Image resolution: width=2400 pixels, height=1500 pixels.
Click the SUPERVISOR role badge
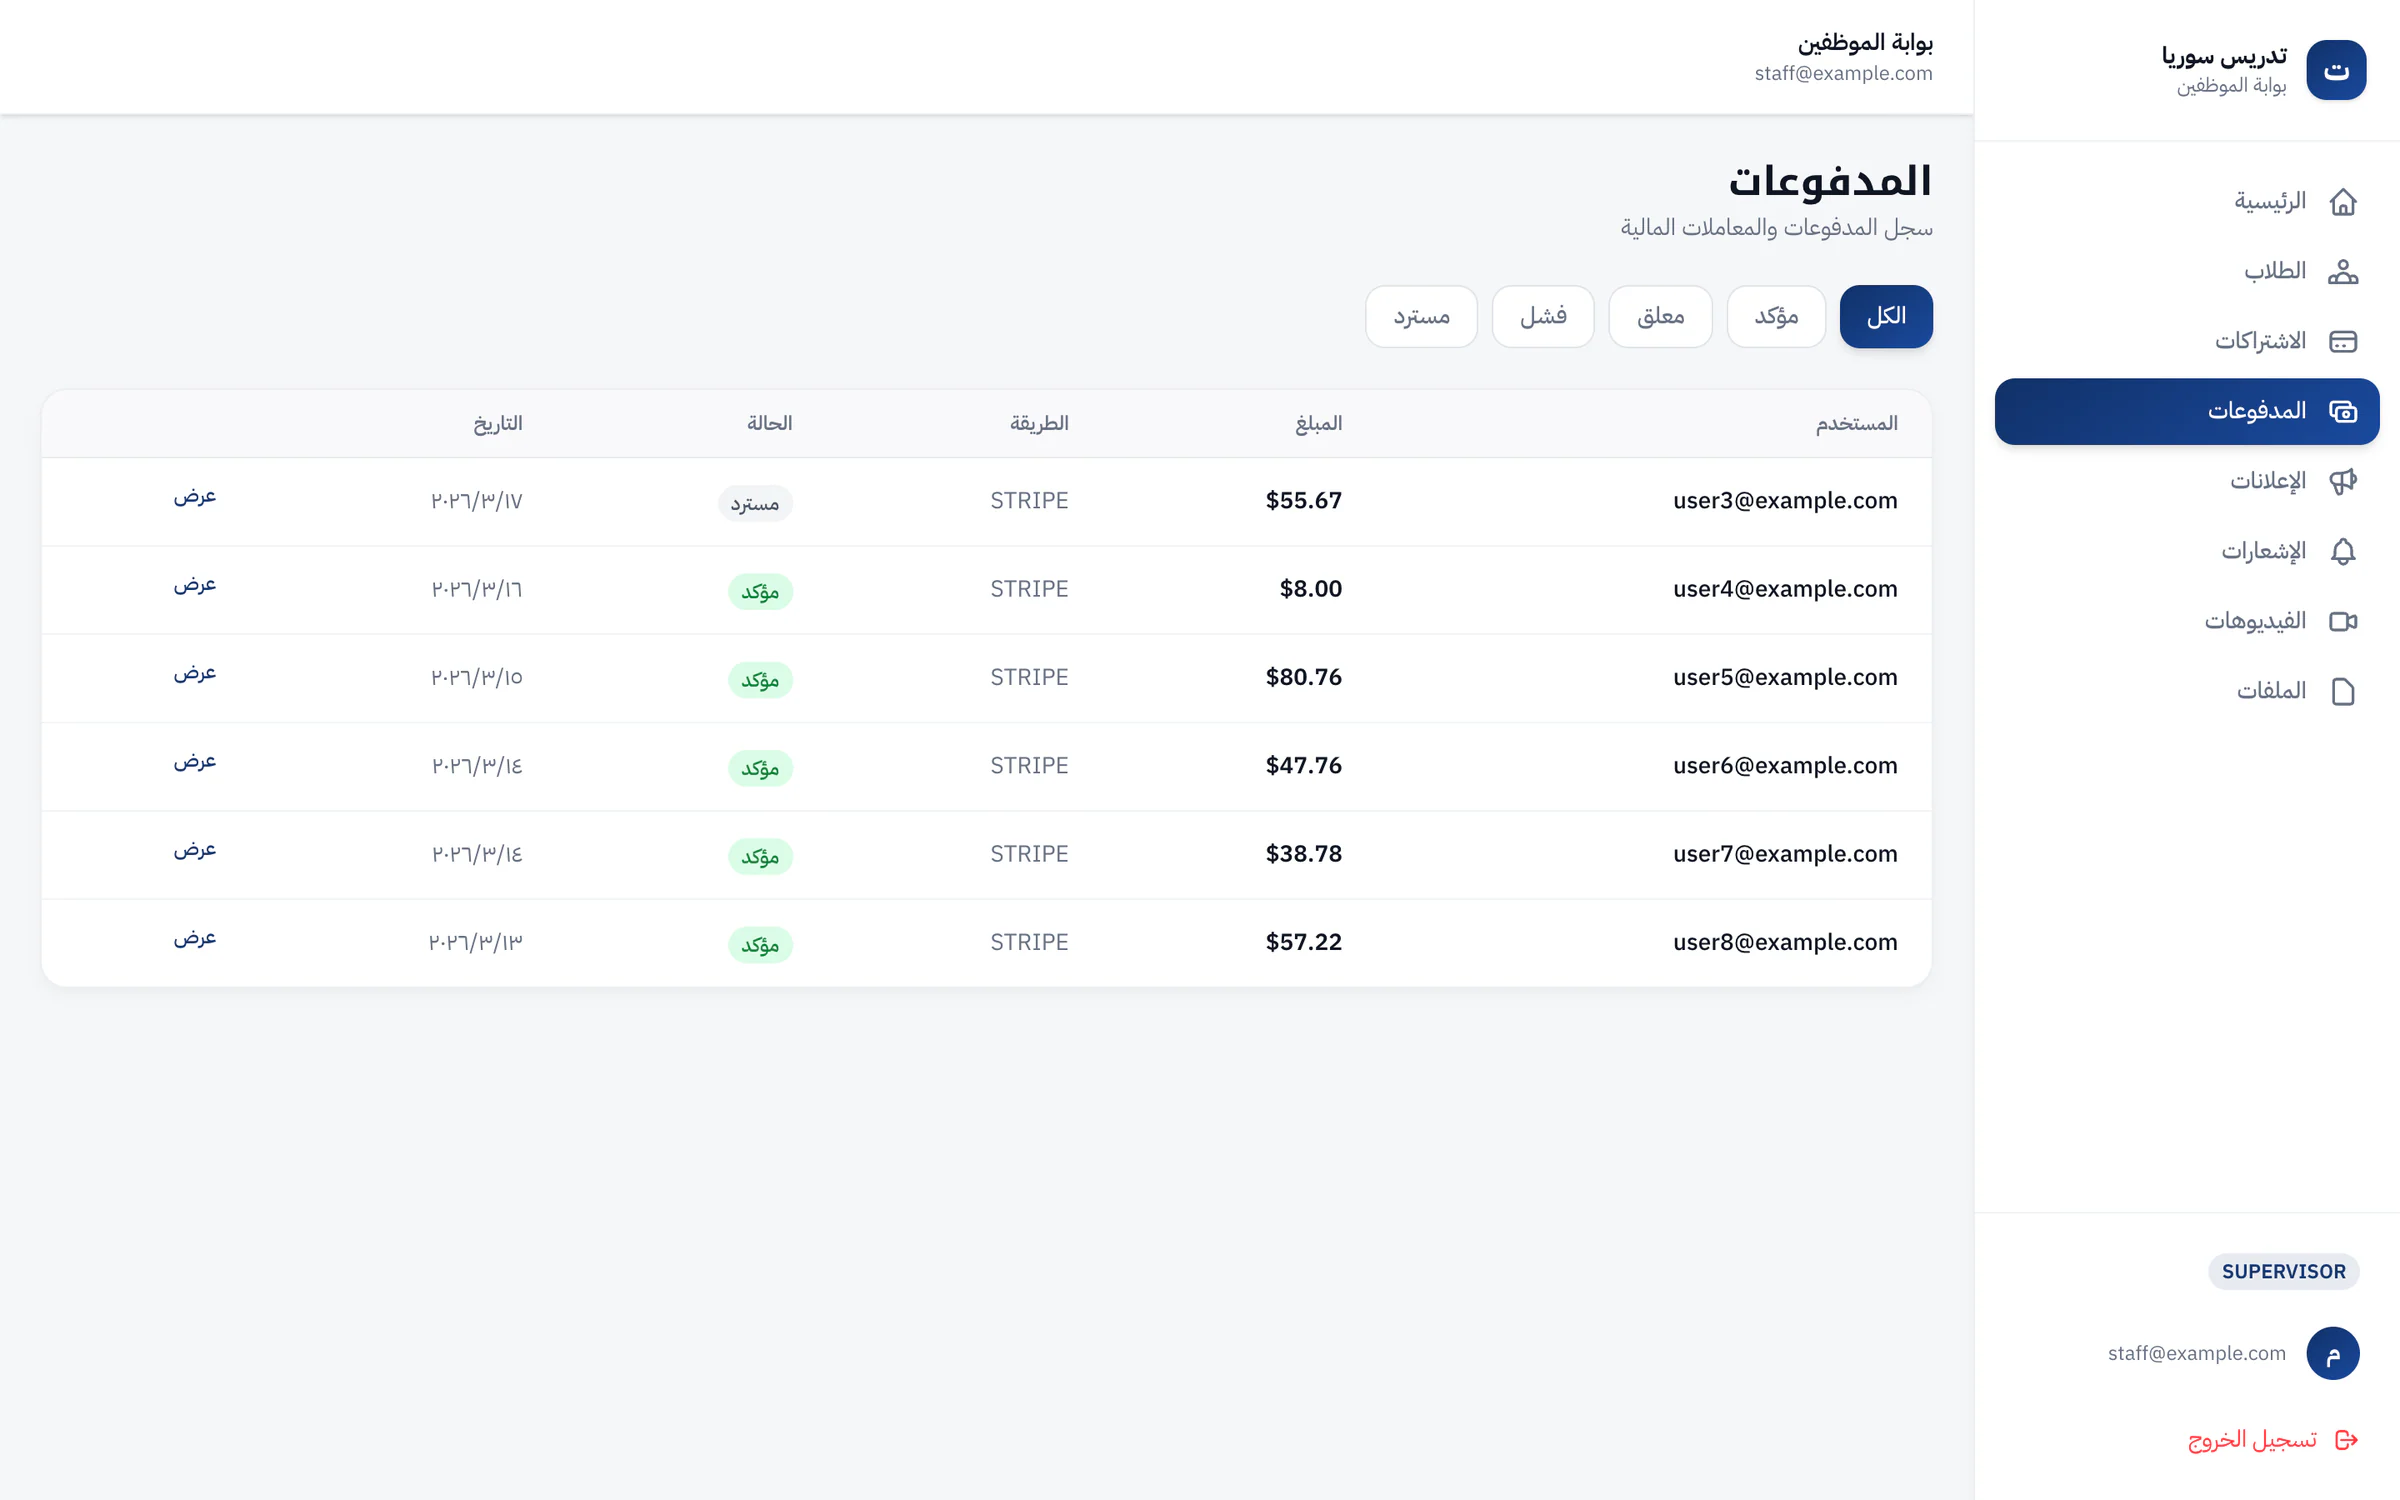tap(2283, 1272)
